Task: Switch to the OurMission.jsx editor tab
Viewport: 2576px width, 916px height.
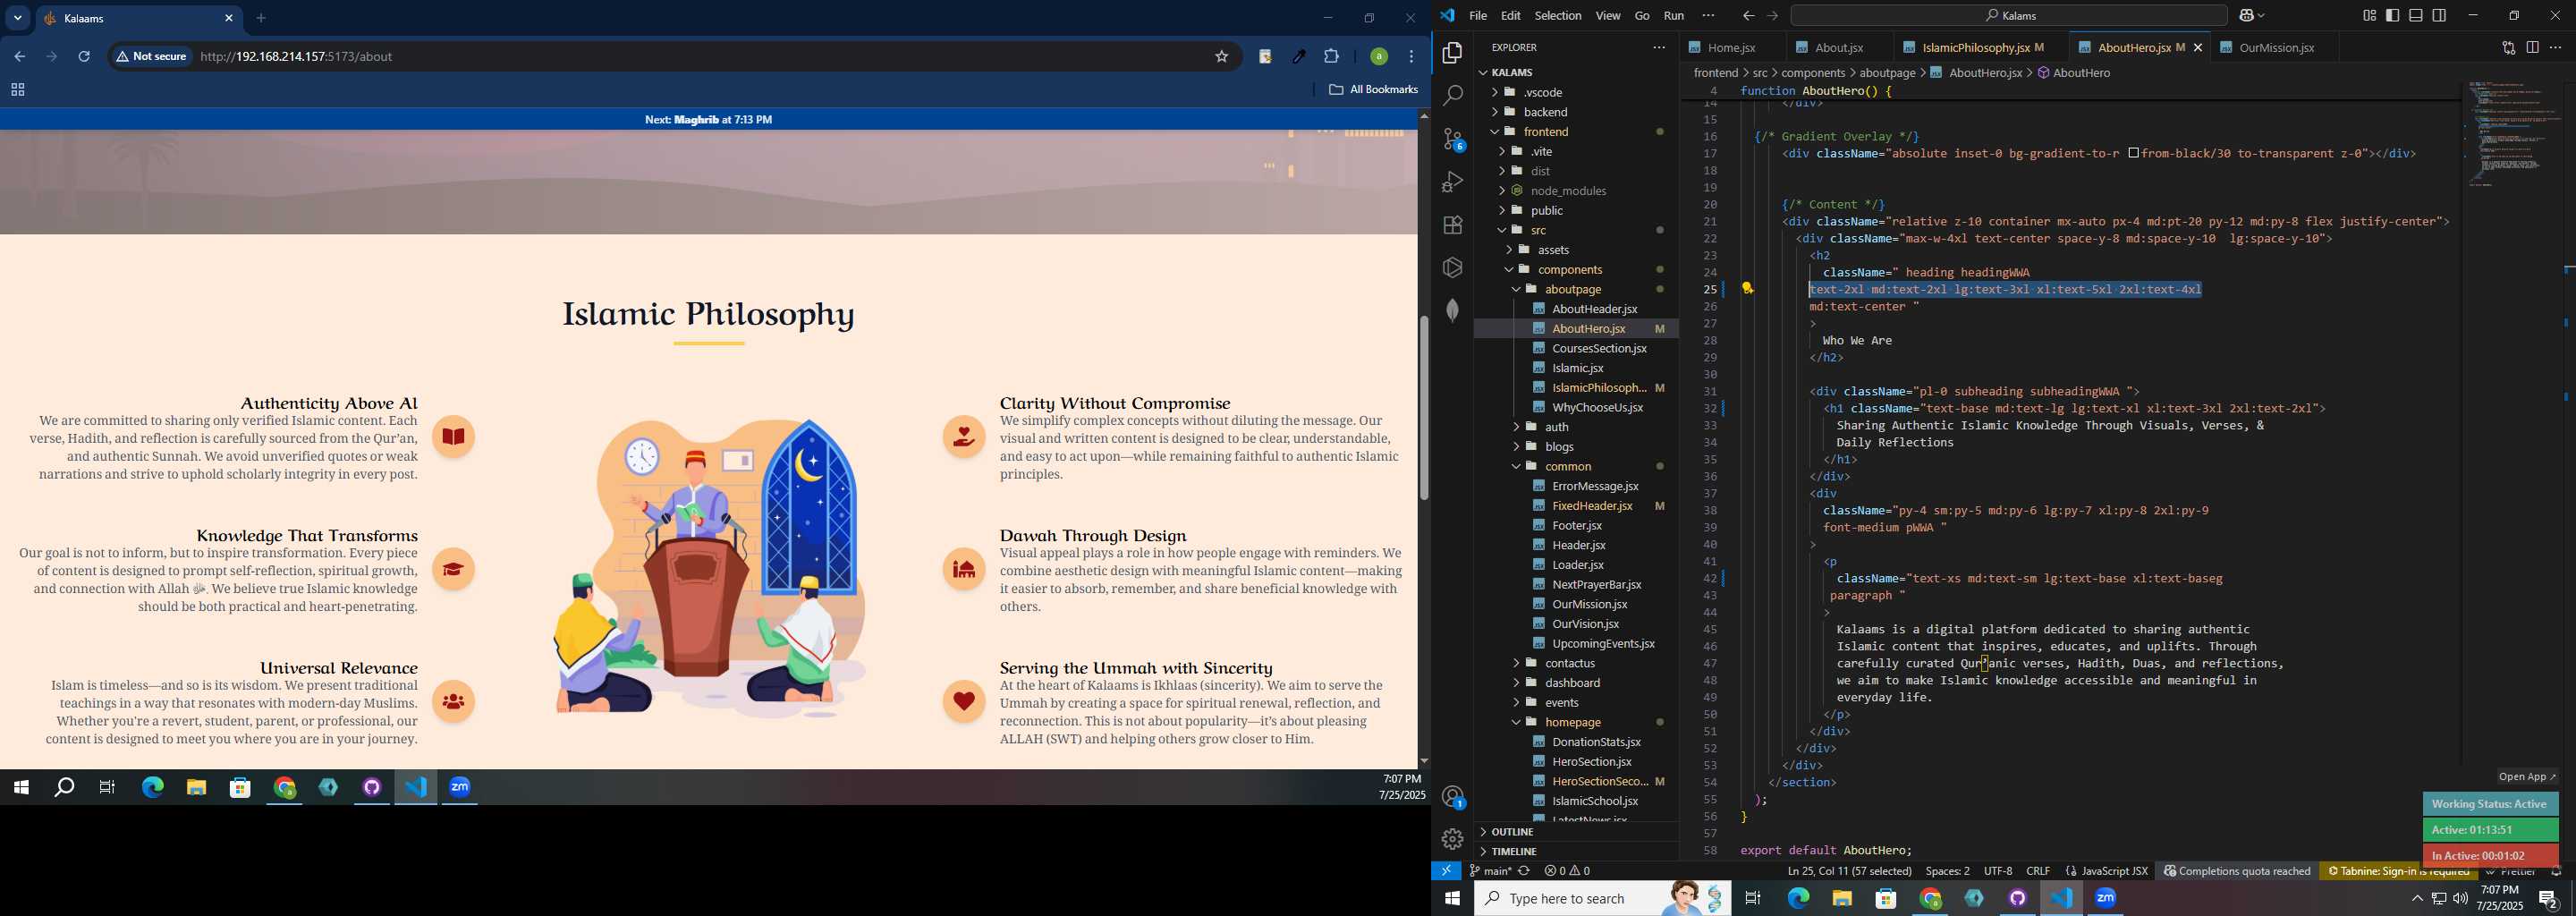Action: click(2276, 48)
